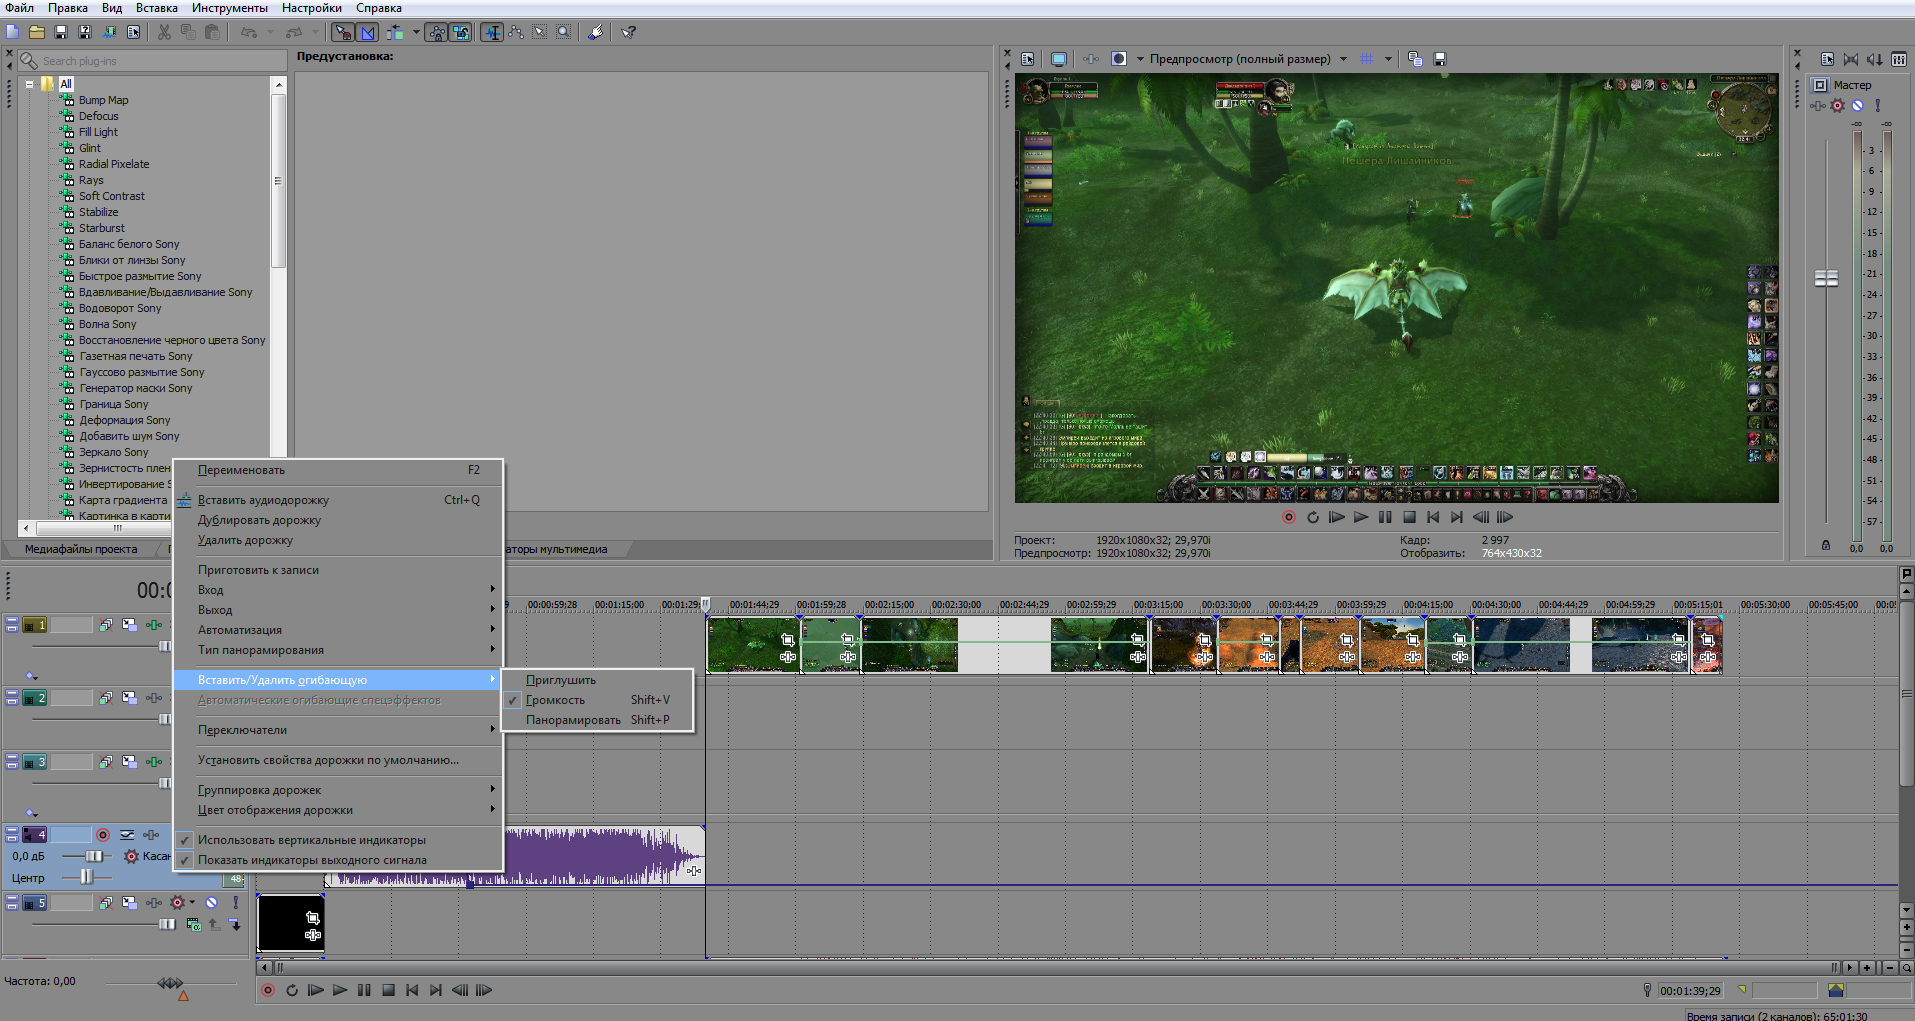This screenshot has height=1021, width=1915.
Task: Select the Envelope Edit tool
Action: click(516, 32)
